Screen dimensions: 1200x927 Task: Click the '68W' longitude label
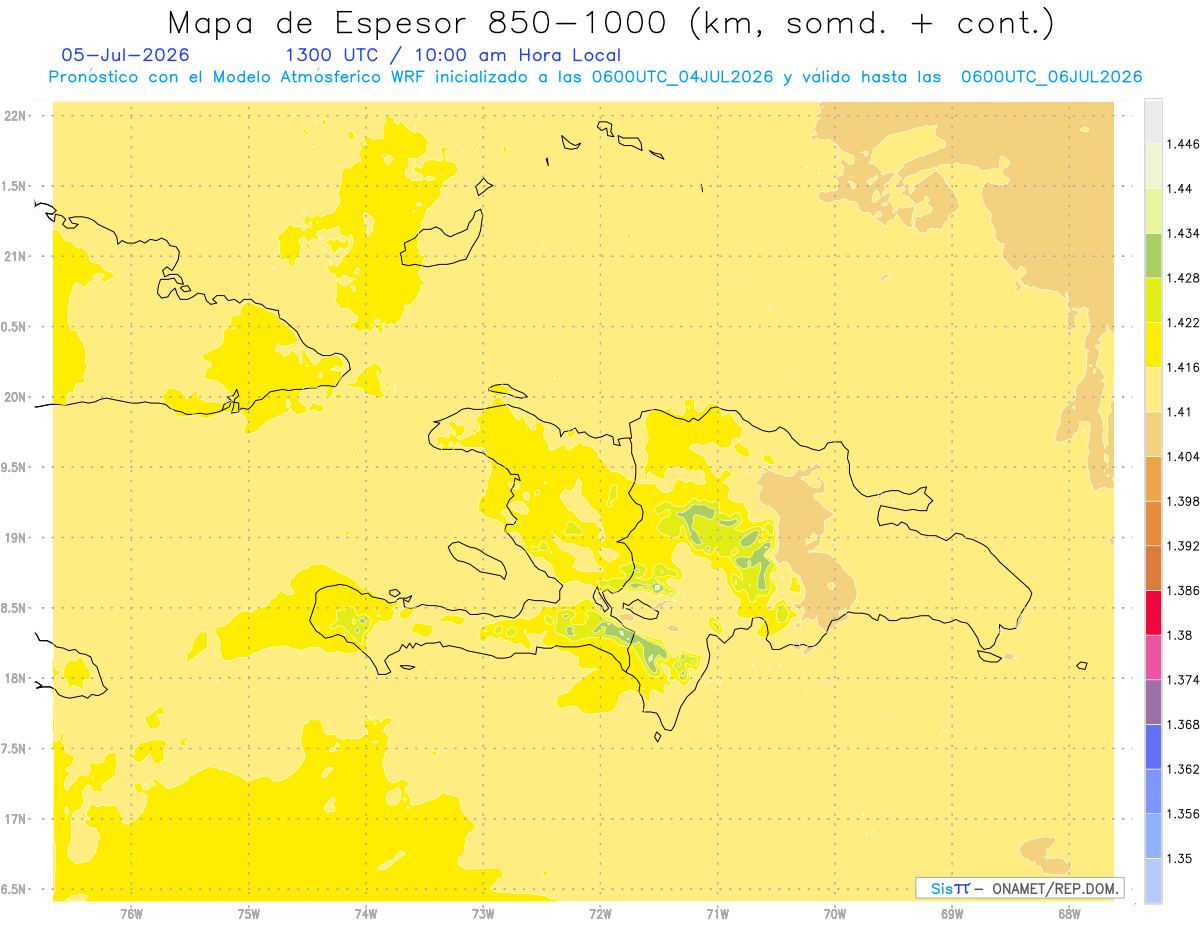point(1069,913)
